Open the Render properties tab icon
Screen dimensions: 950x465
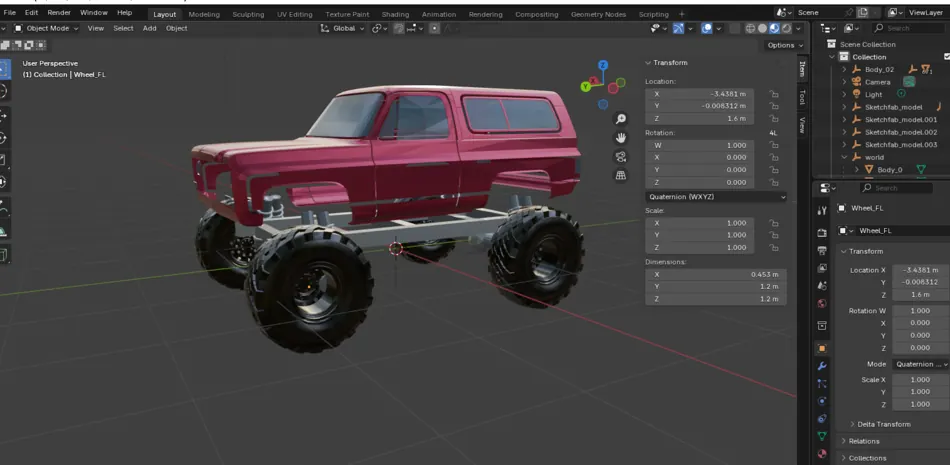[822, 233]
